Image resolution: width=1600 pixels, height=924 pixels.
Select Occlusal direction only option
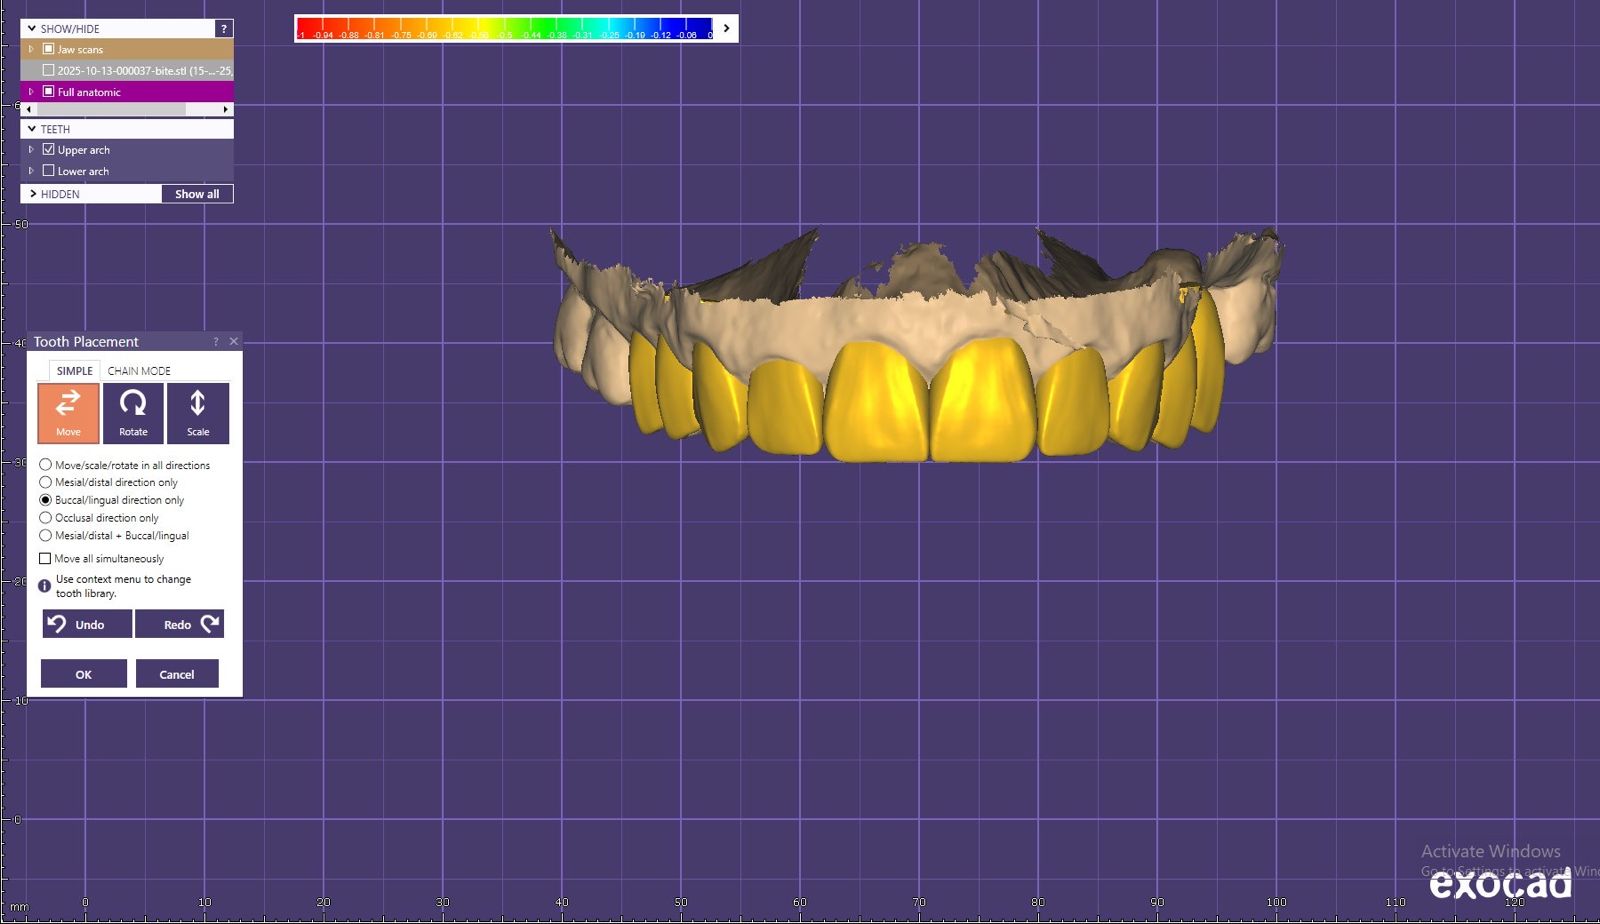(46, 518)
